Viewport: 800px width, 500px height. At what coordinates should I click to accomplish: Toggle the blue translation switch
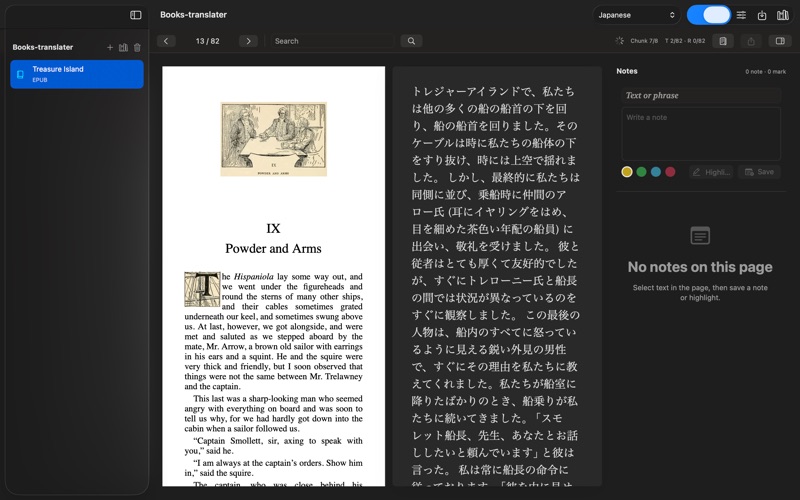(709, 15)
